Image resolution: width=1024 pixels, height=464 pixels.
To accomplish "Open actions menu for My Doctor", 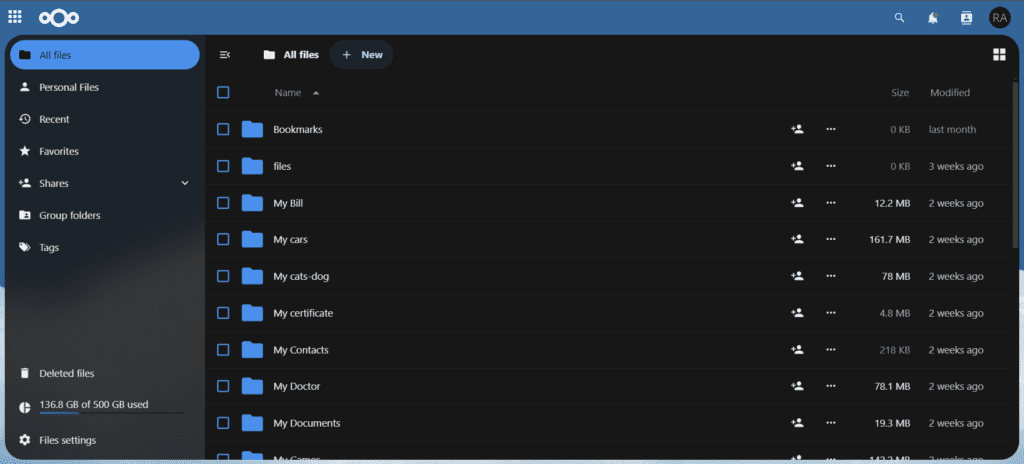I will [831, 386].
